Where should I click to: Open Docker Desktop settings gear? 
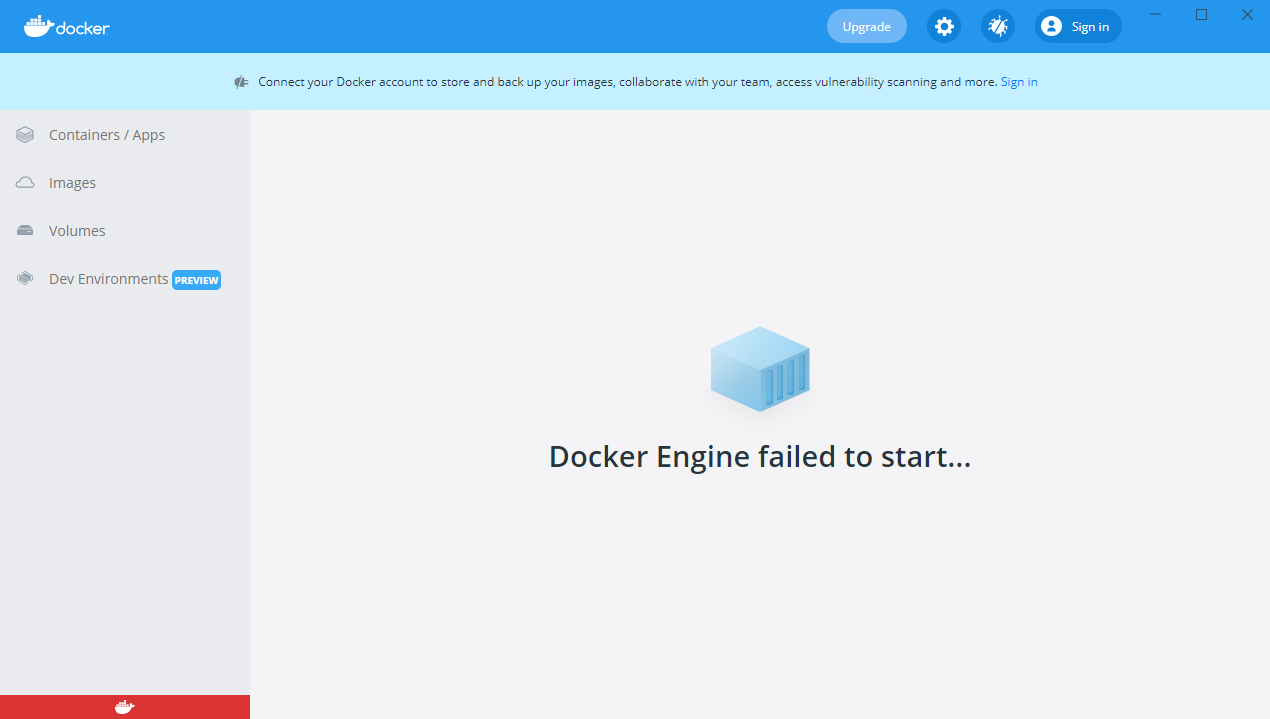click(x=943, y=26)
